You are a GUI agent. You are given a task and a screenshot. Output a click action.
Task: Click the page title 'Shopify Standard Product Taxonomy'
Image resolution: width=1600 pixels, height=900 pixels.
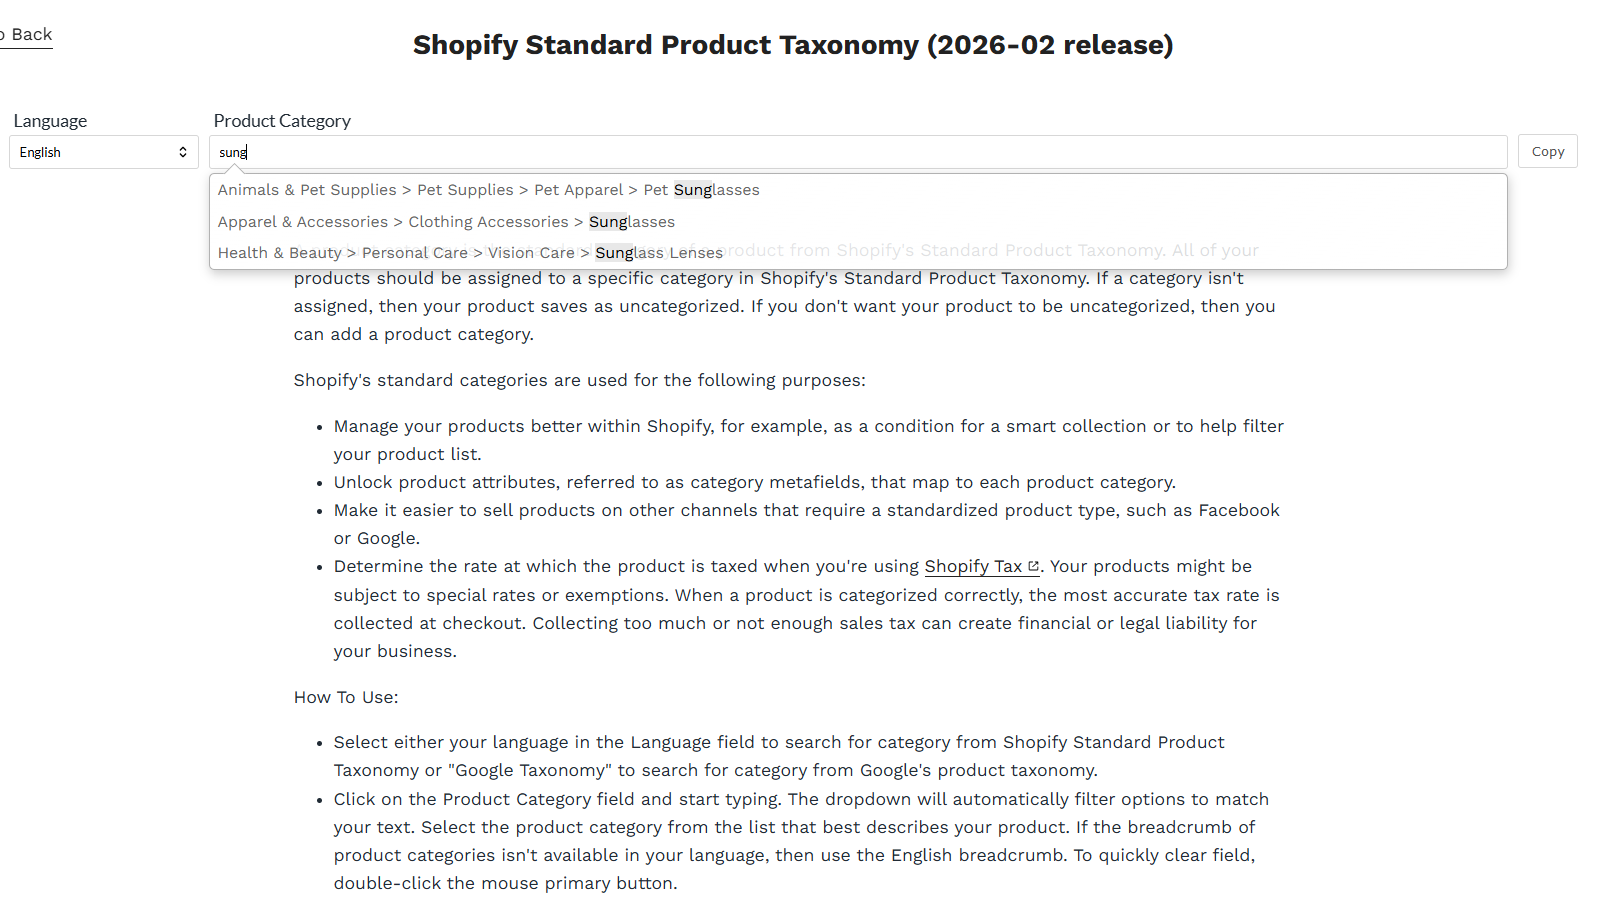793,45
